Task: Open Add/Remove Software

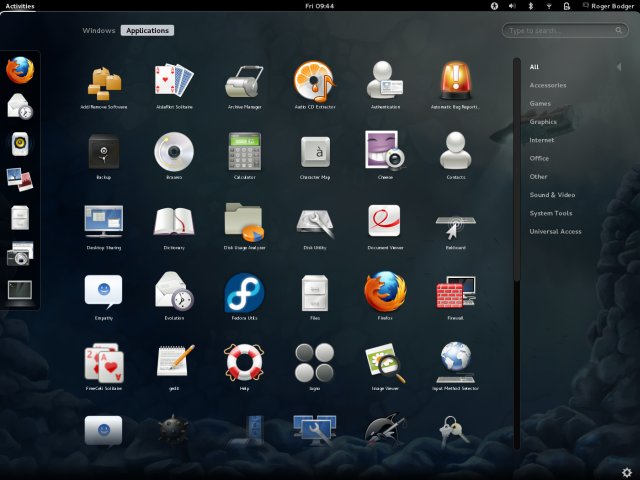Action: [x=104, y=84]
